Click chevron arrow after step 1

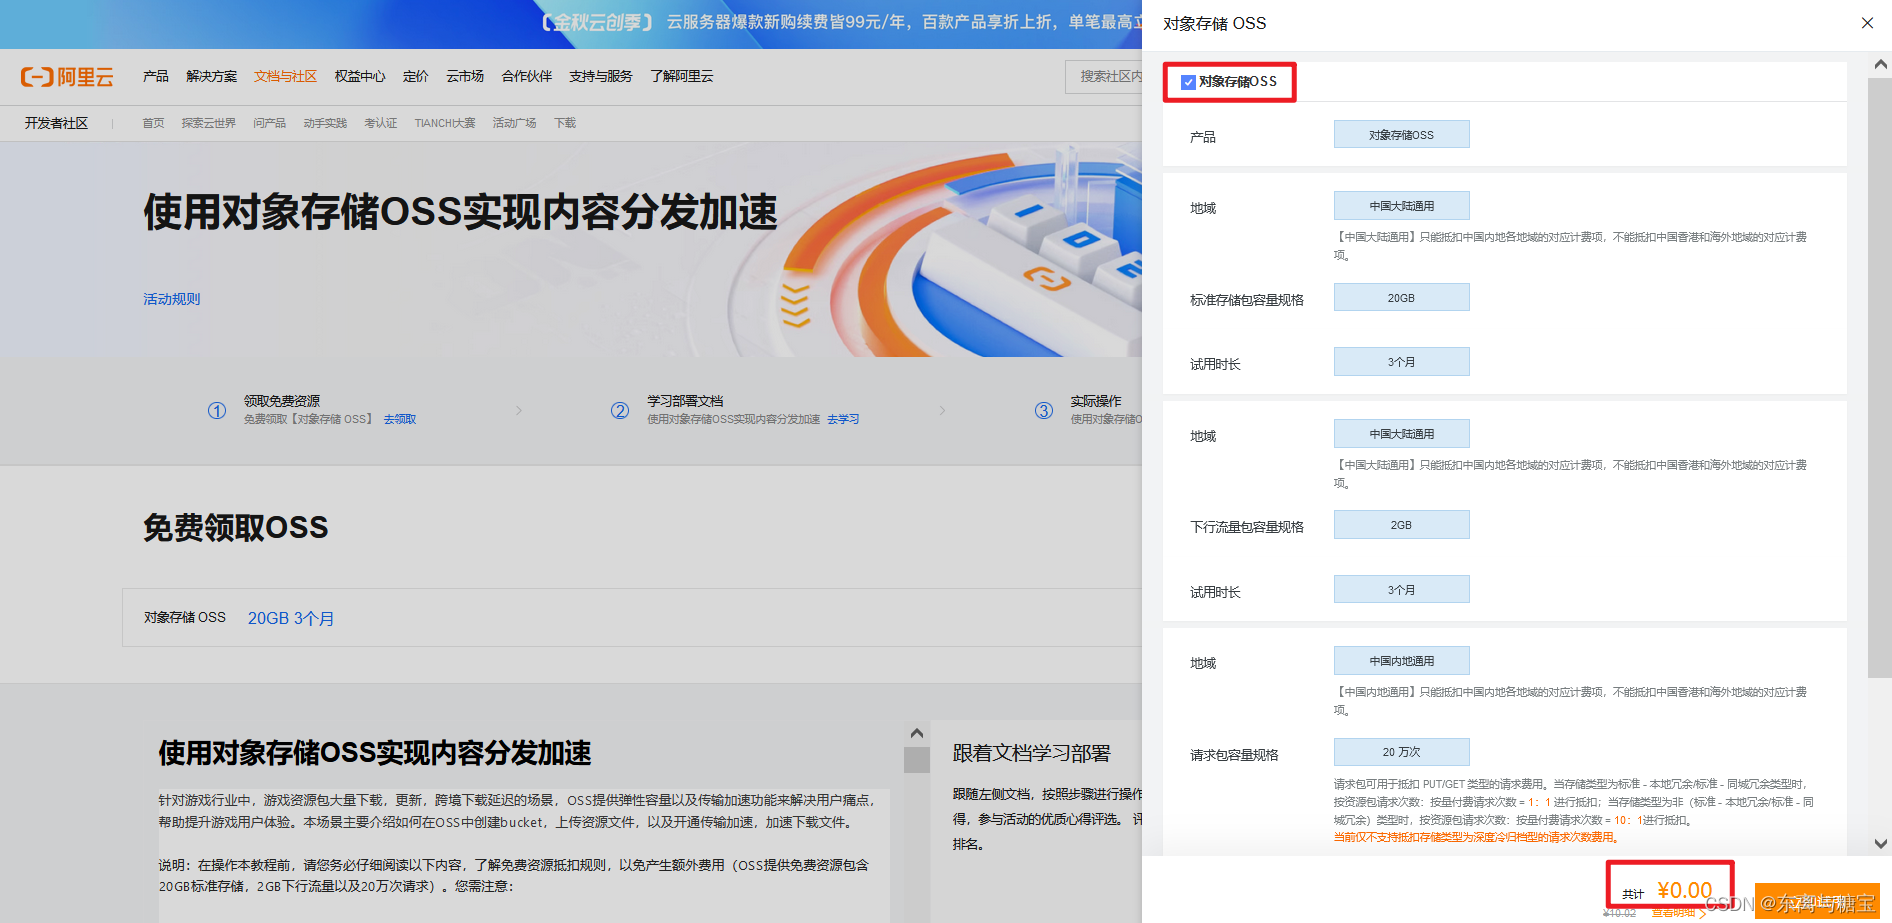pyautogui.click(x=519, y=410)
